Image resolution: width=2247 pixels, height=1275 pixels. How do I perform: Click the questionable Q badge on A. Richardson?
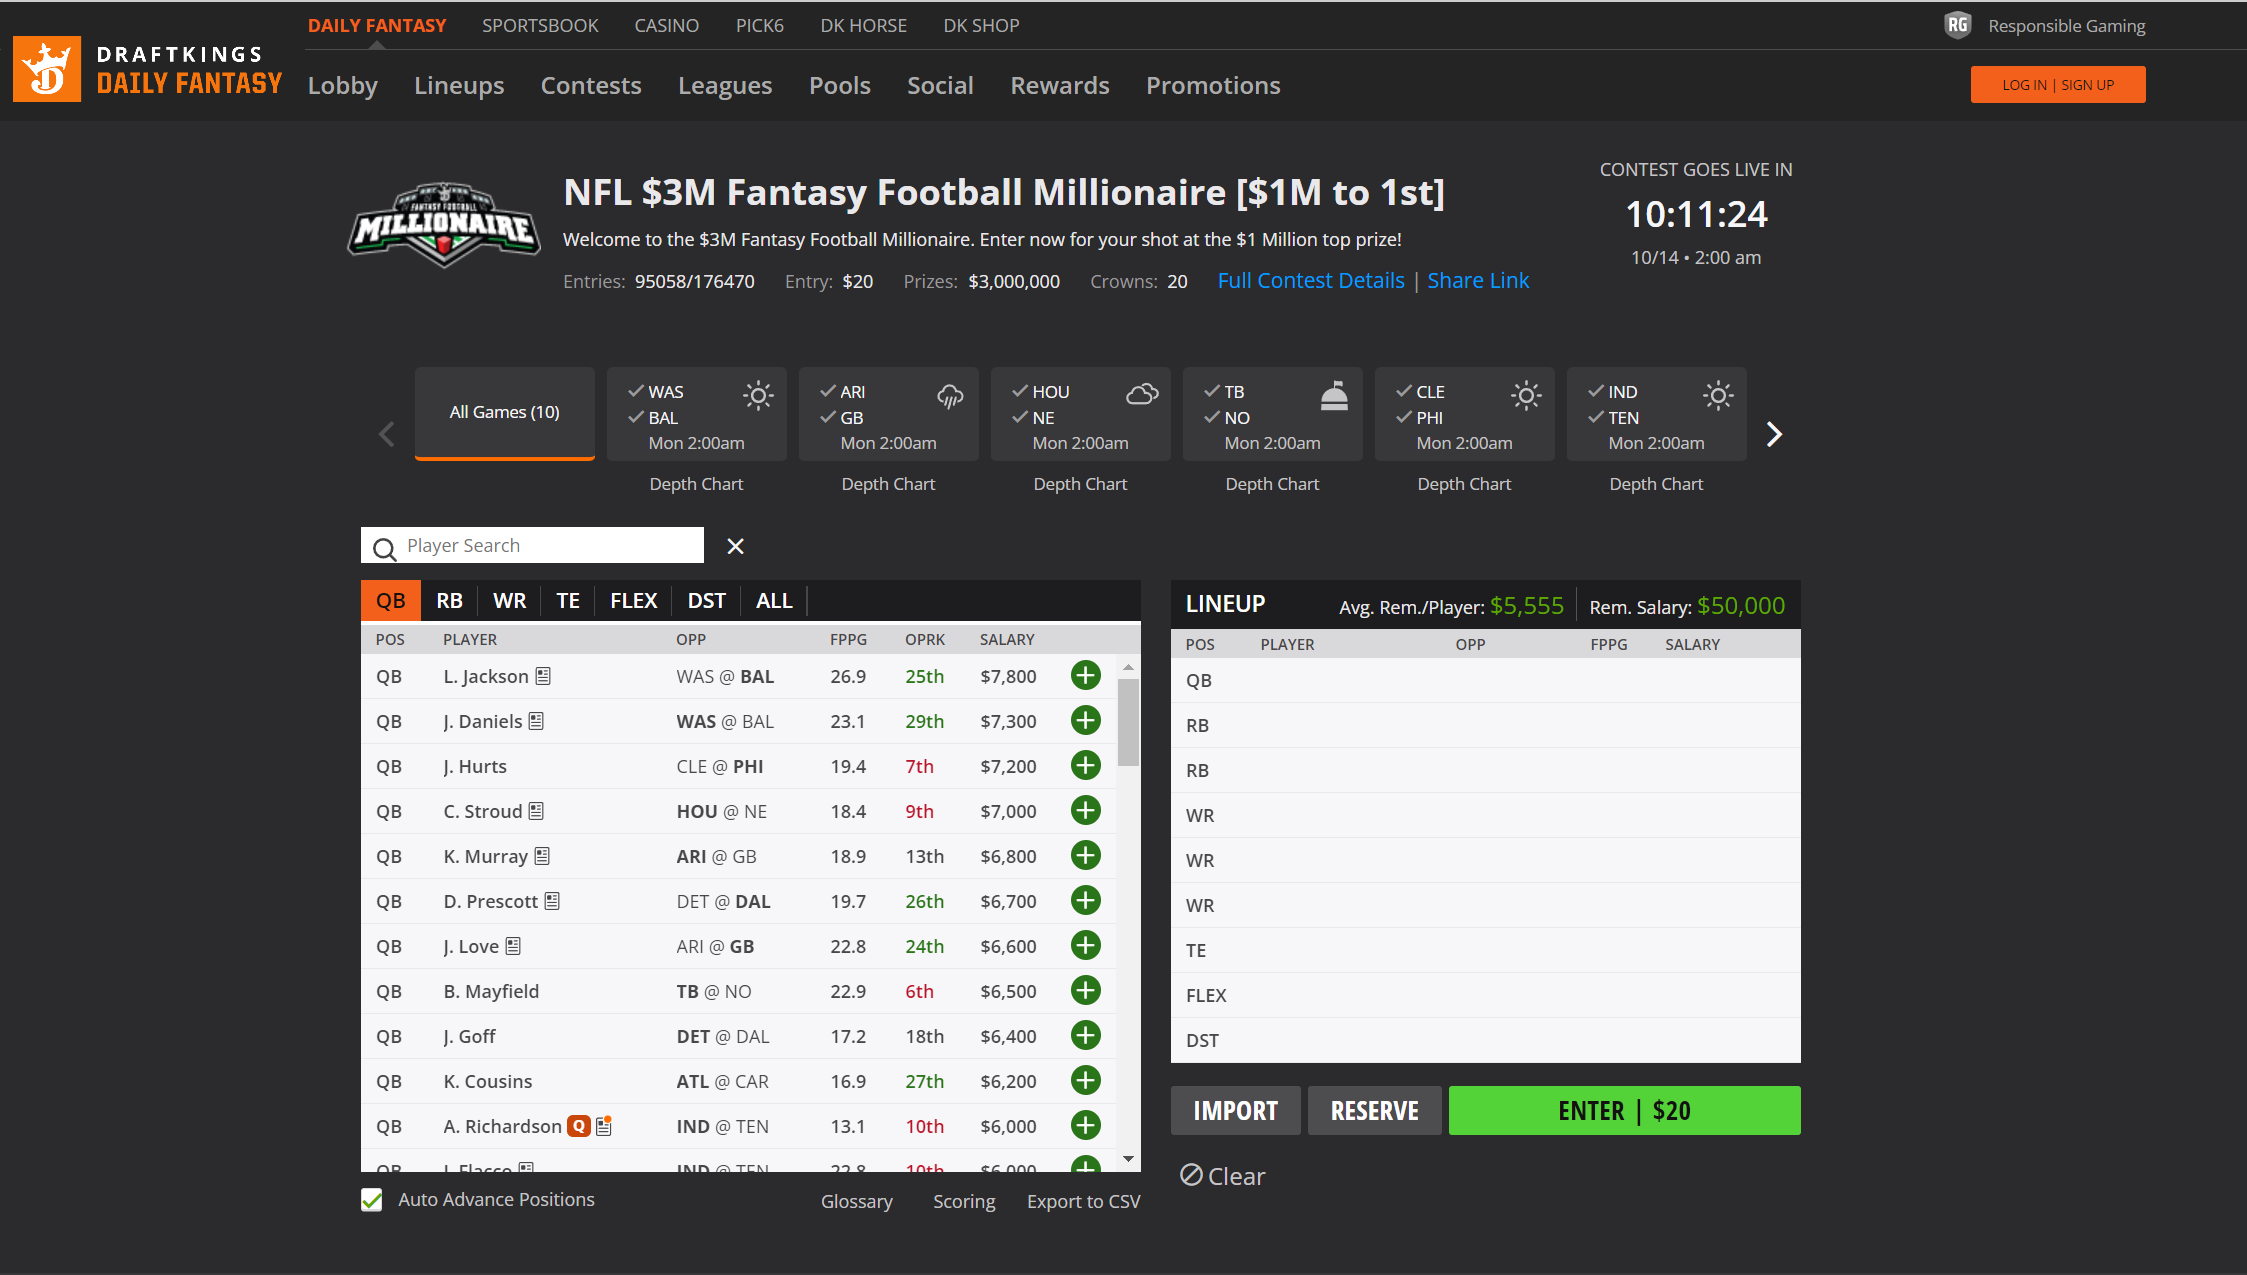coord(578,1126)
